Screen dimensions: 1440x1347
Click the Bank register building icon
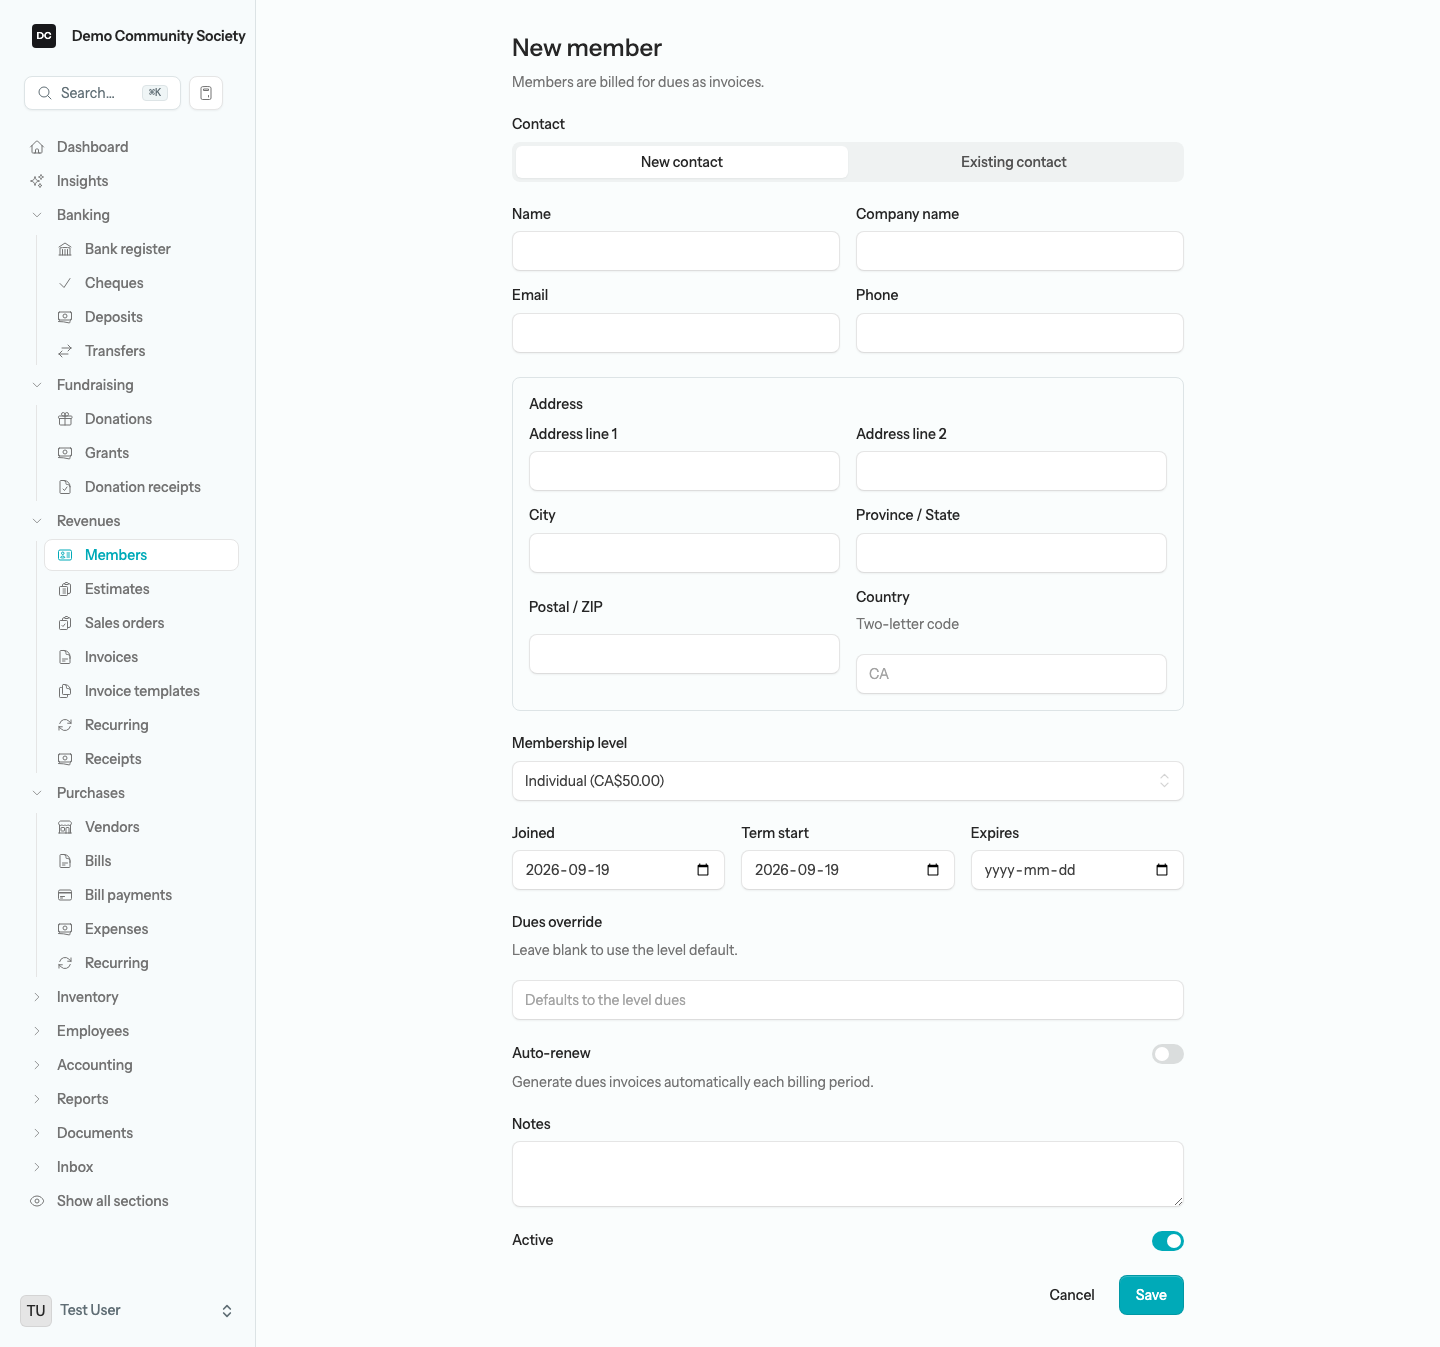[65, 249]
